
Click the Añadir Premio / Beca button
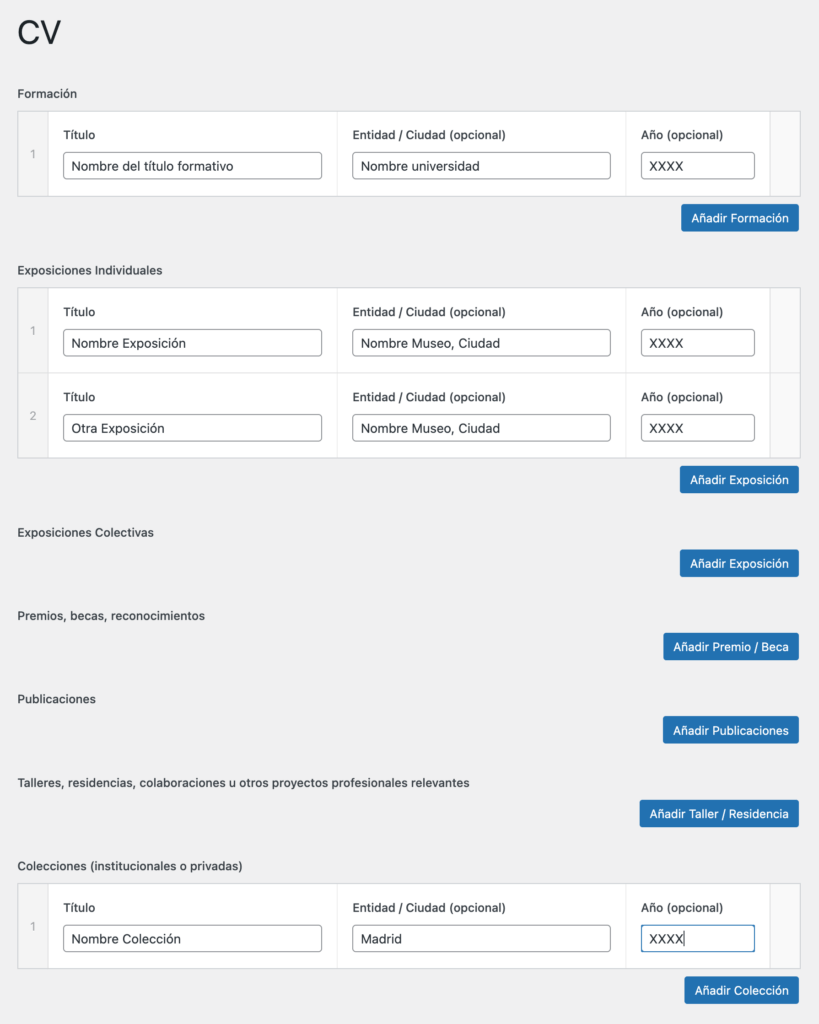pos(730,646)
